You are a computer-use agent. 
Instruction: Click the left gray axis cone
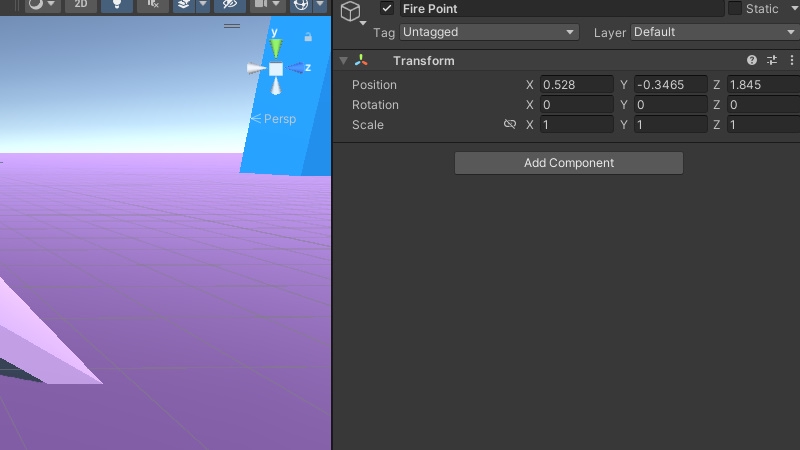[x=256, y=68]
